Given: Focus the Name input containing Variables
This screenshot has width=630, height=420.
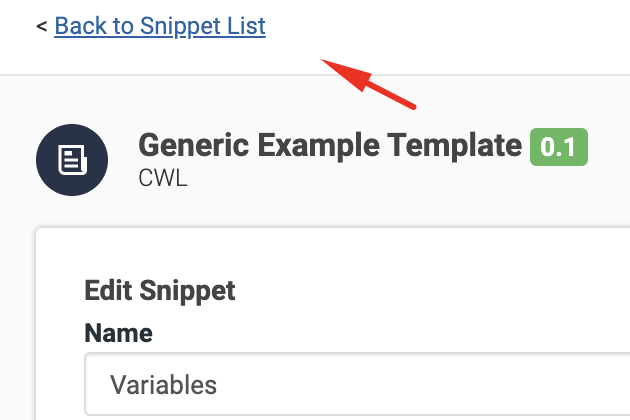Looking at the screenshot, I should pyautogui.click(x=357, y=384).
